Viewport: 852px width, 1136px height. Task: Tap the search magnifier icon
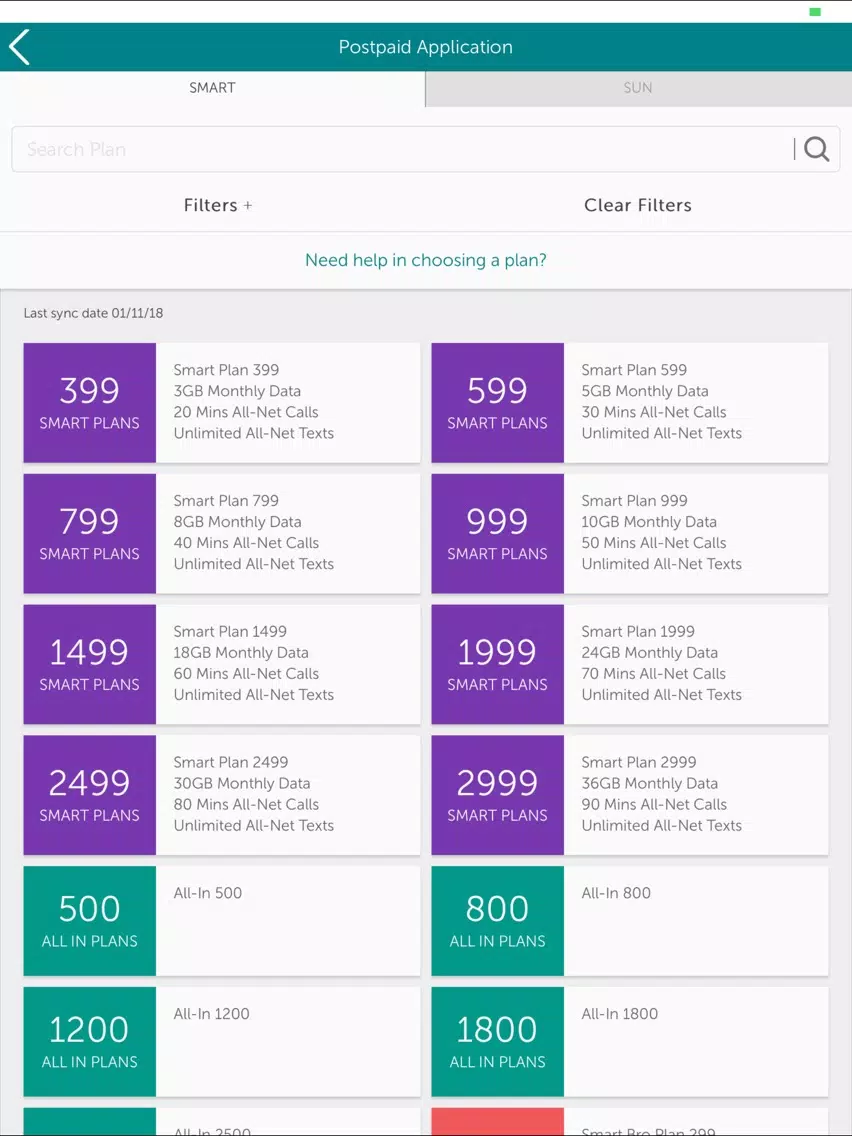pyautogui.click(x=816, y=149)
